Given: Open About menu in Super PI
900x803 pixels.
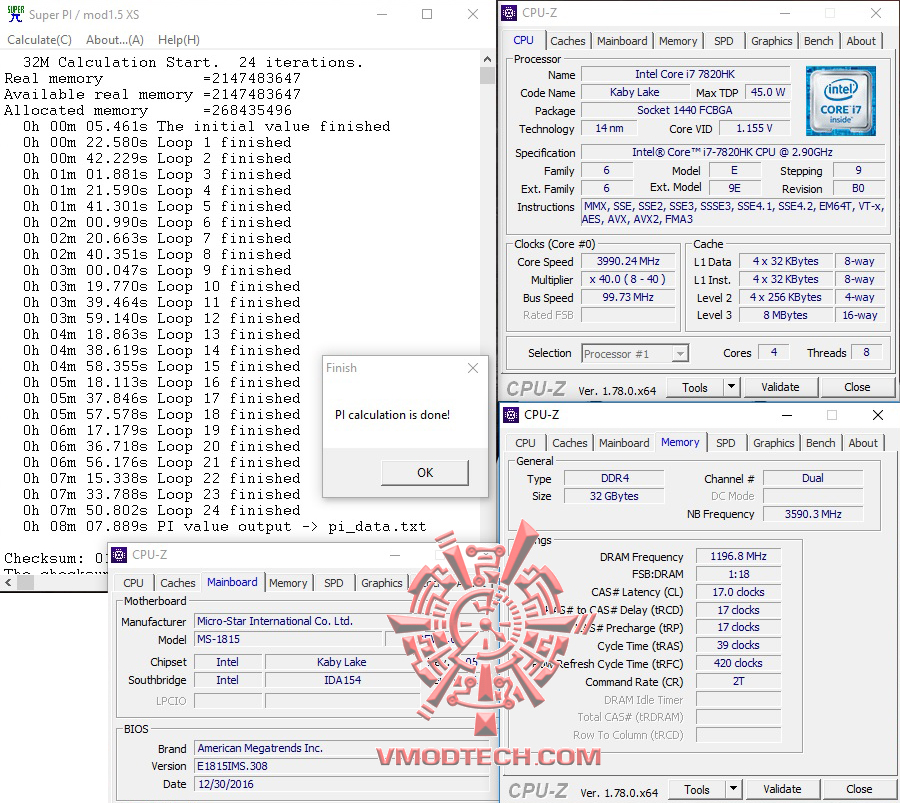Looking at the screenshot, I should [115, 40].
